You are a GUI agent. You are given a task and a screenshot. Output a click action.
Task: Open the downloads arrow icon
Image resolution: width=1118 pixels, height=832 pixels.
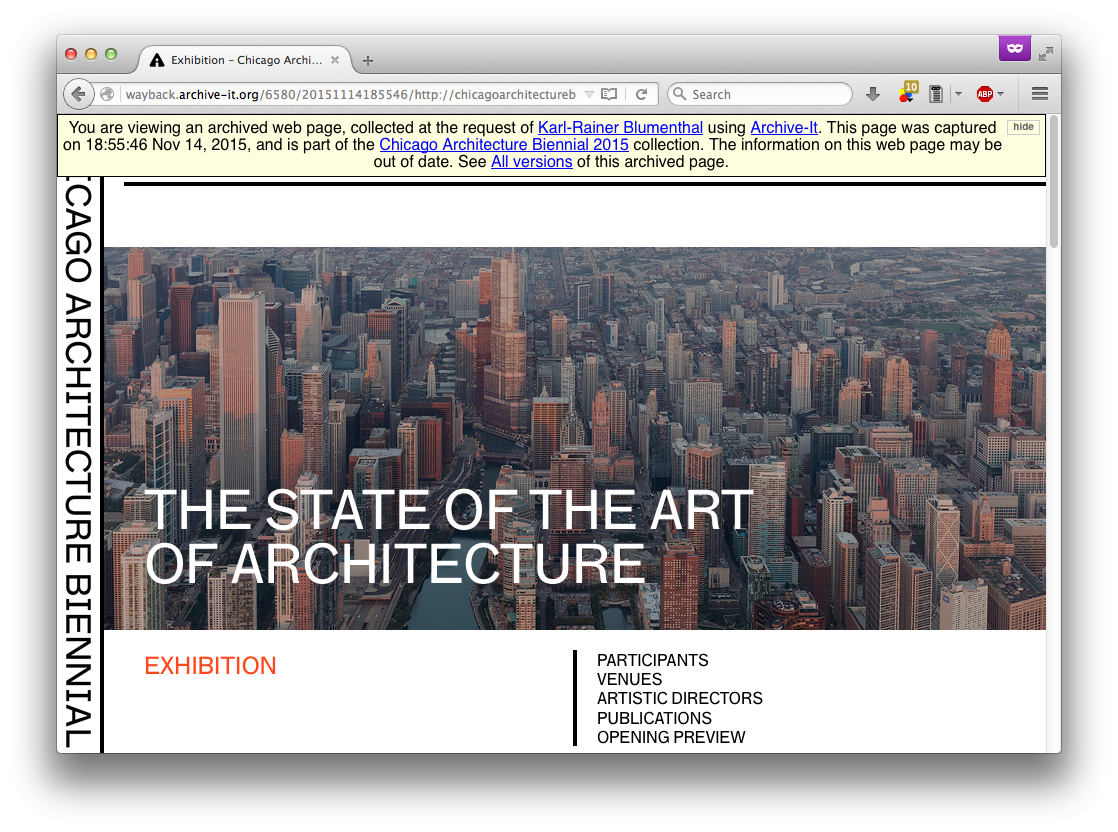pyautogui.click(x=873, y=94)
